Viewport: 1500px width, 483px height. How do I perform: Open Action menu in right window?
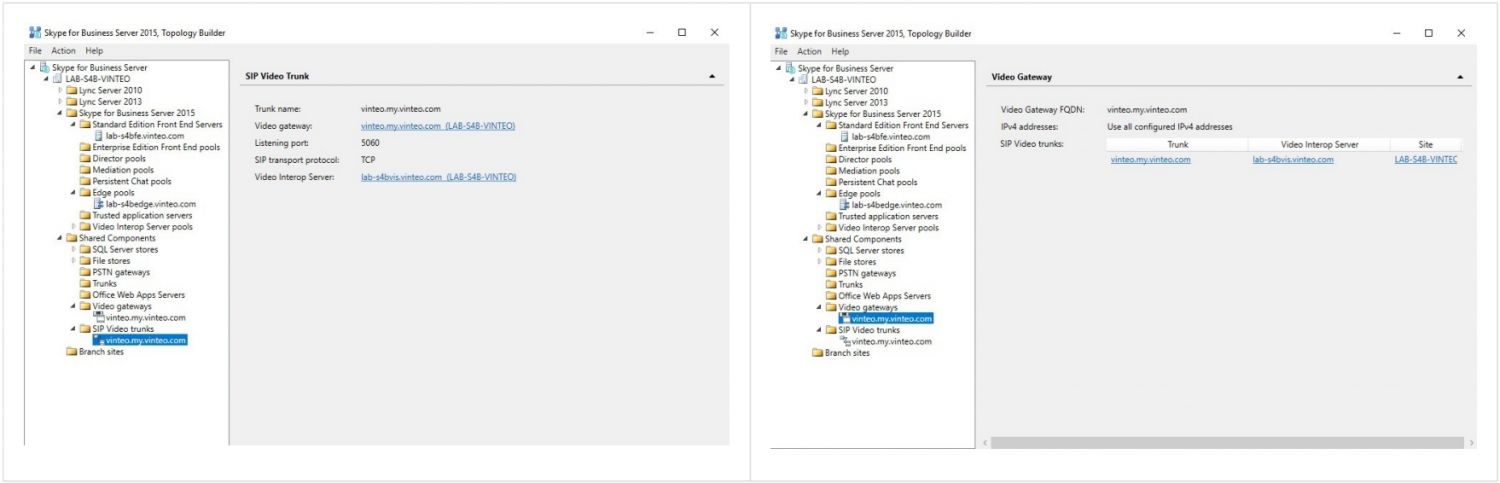pos(809,51)
